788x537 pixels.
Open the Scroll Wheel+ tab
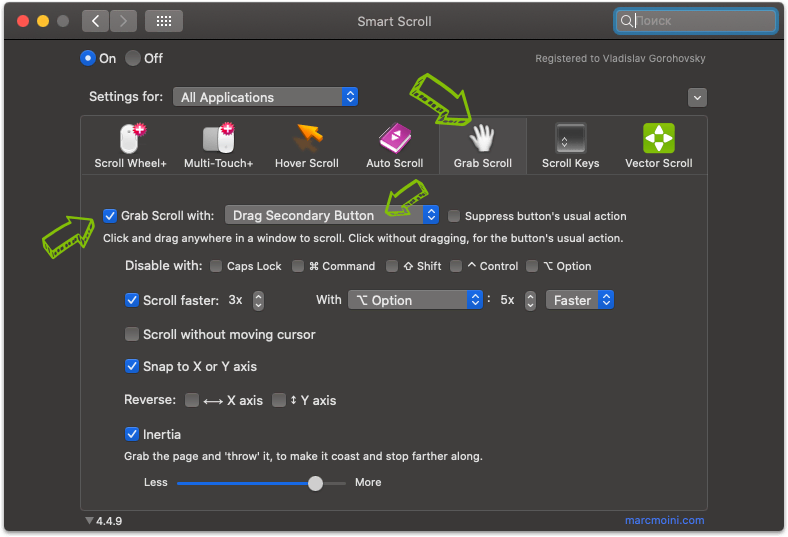(130, 146)
